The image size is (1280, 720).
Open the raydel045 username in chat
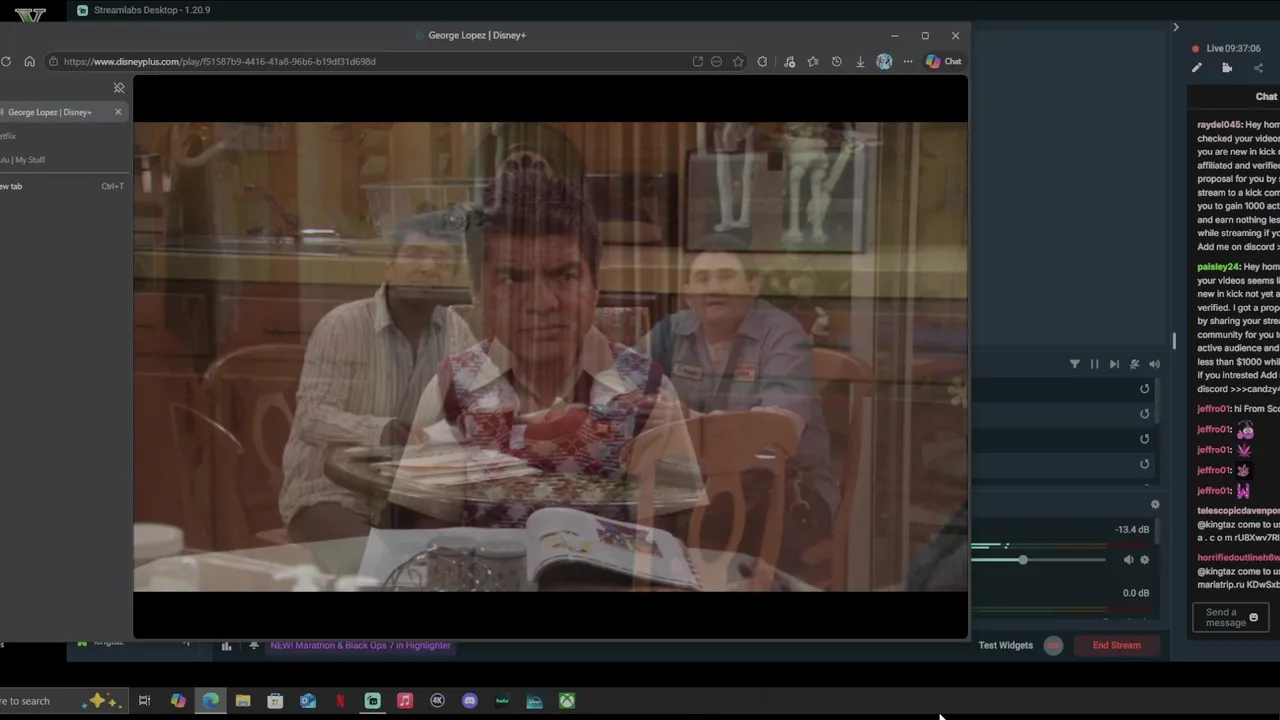(x=1219, y=125)
